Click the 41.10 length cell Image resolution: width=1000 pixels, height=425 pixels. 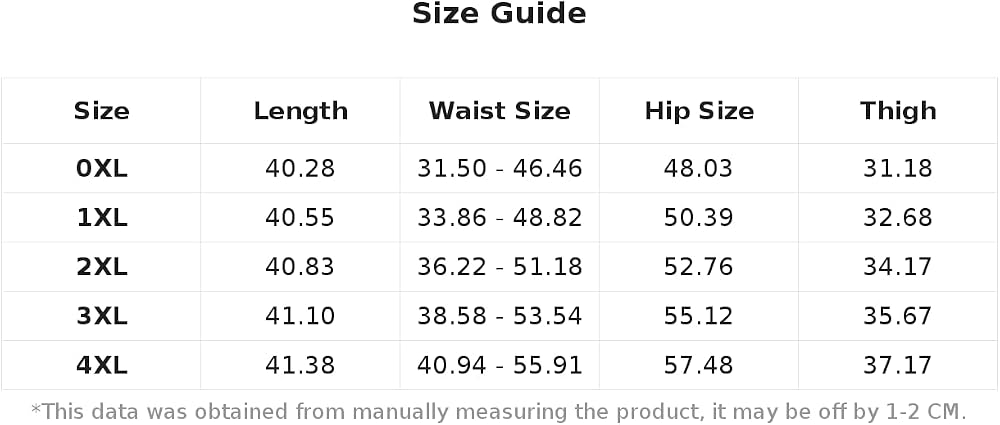click(x=300, y=316)
